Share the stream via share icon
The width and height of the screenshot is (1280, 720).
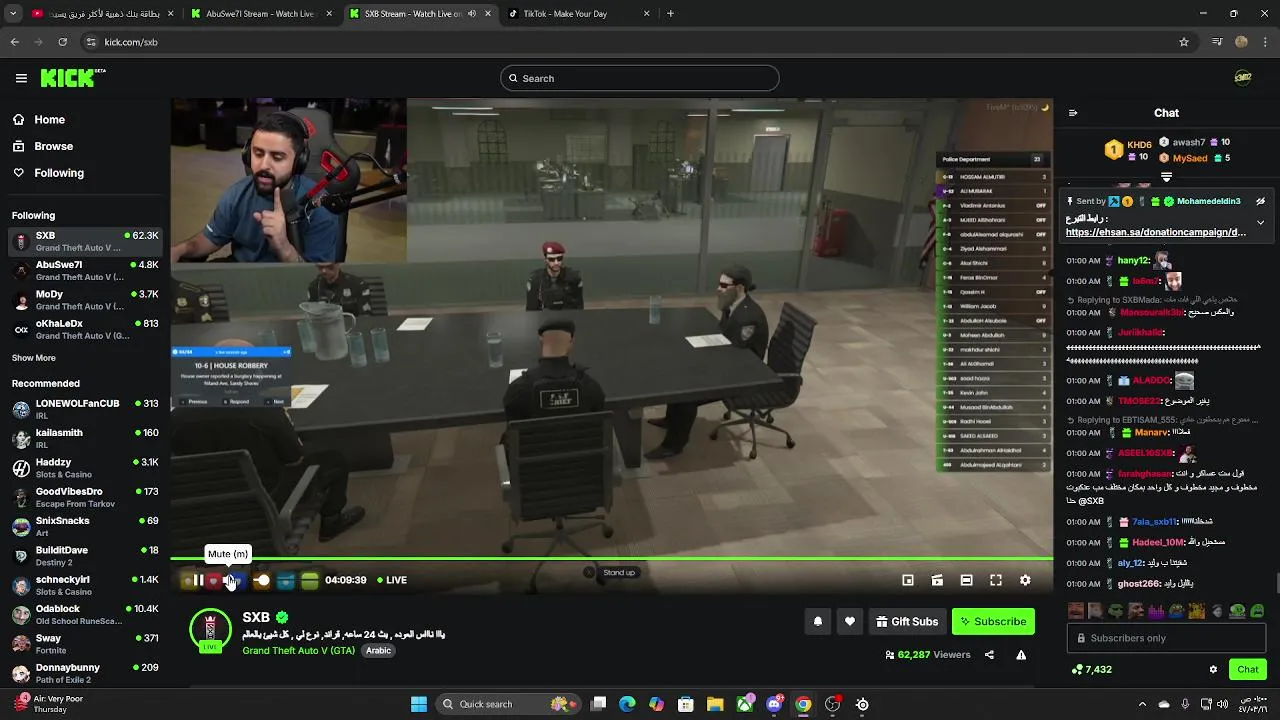pos(989,655)
